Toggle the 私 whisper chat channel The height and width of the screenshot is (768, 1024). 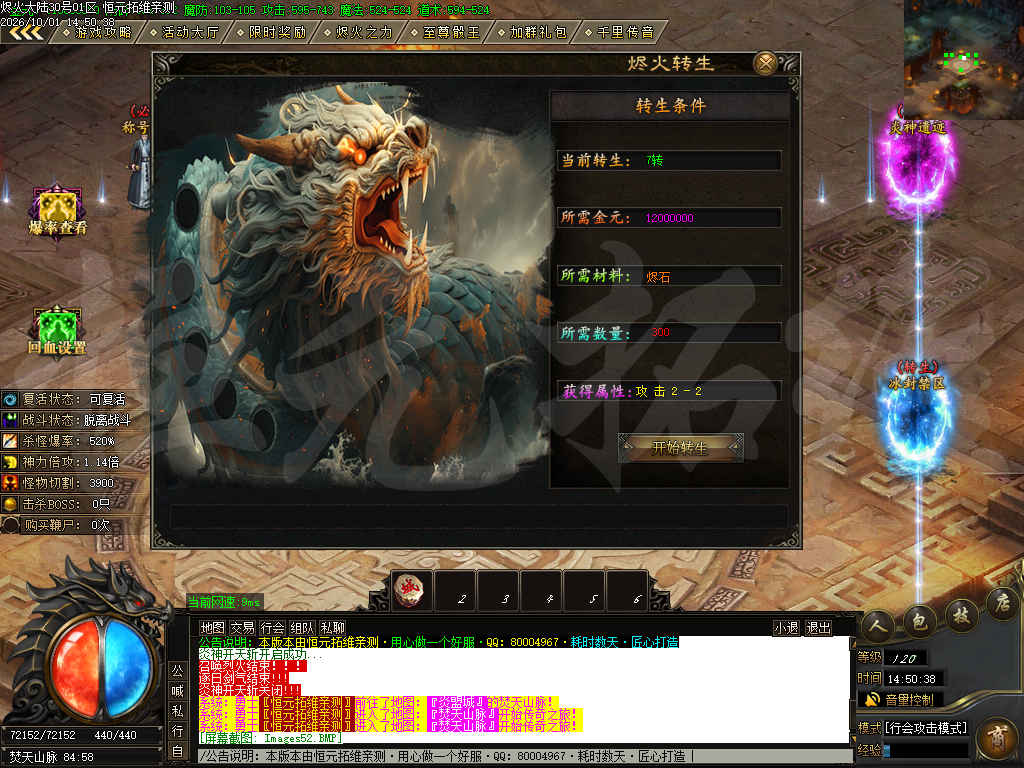click(x=178, y=711)
